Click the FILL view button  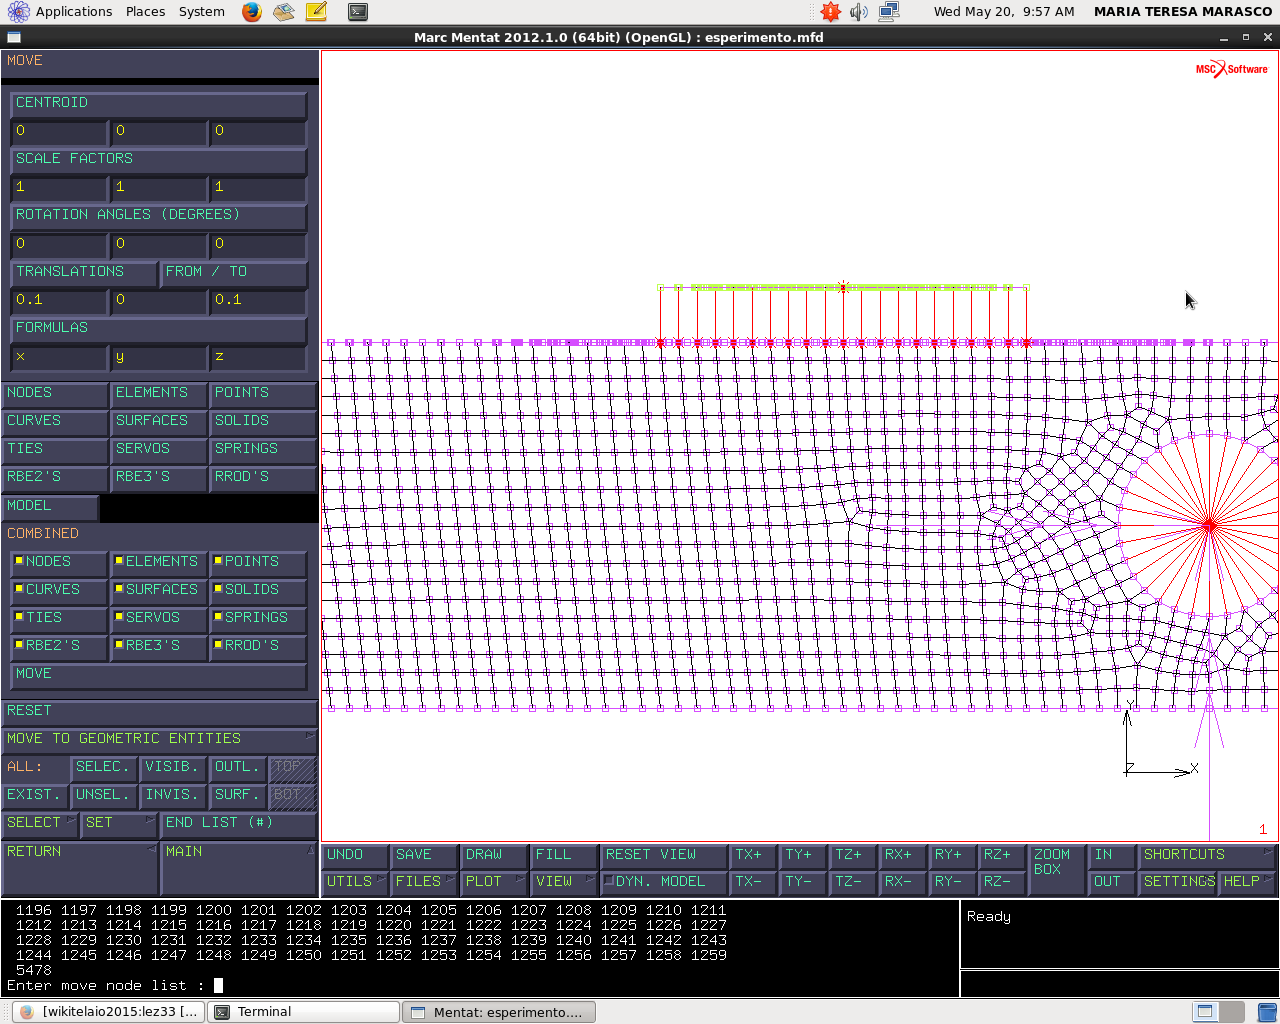[x=564, y=855]
